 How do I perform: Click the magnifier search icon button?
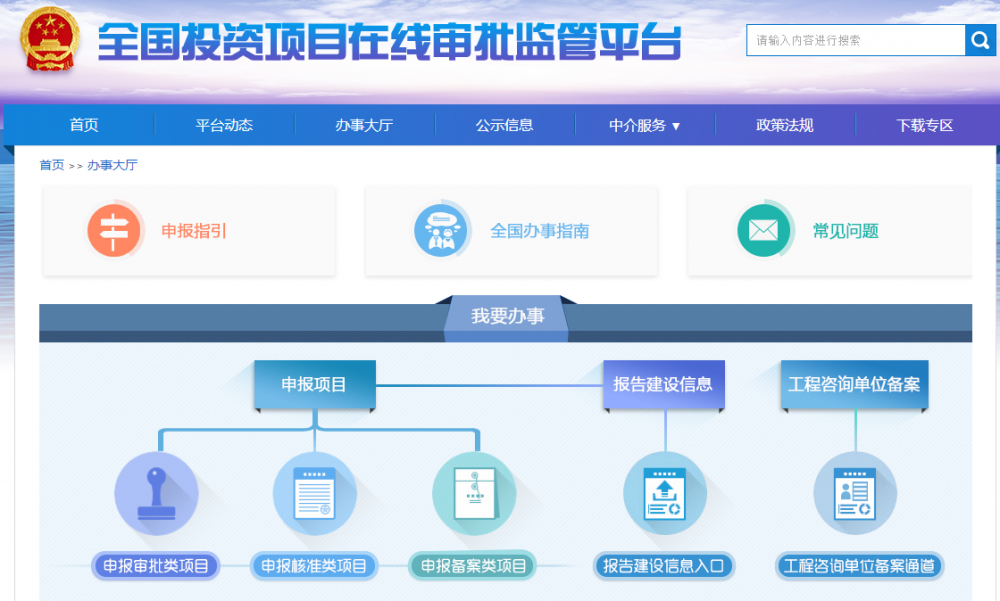[979, 40]
